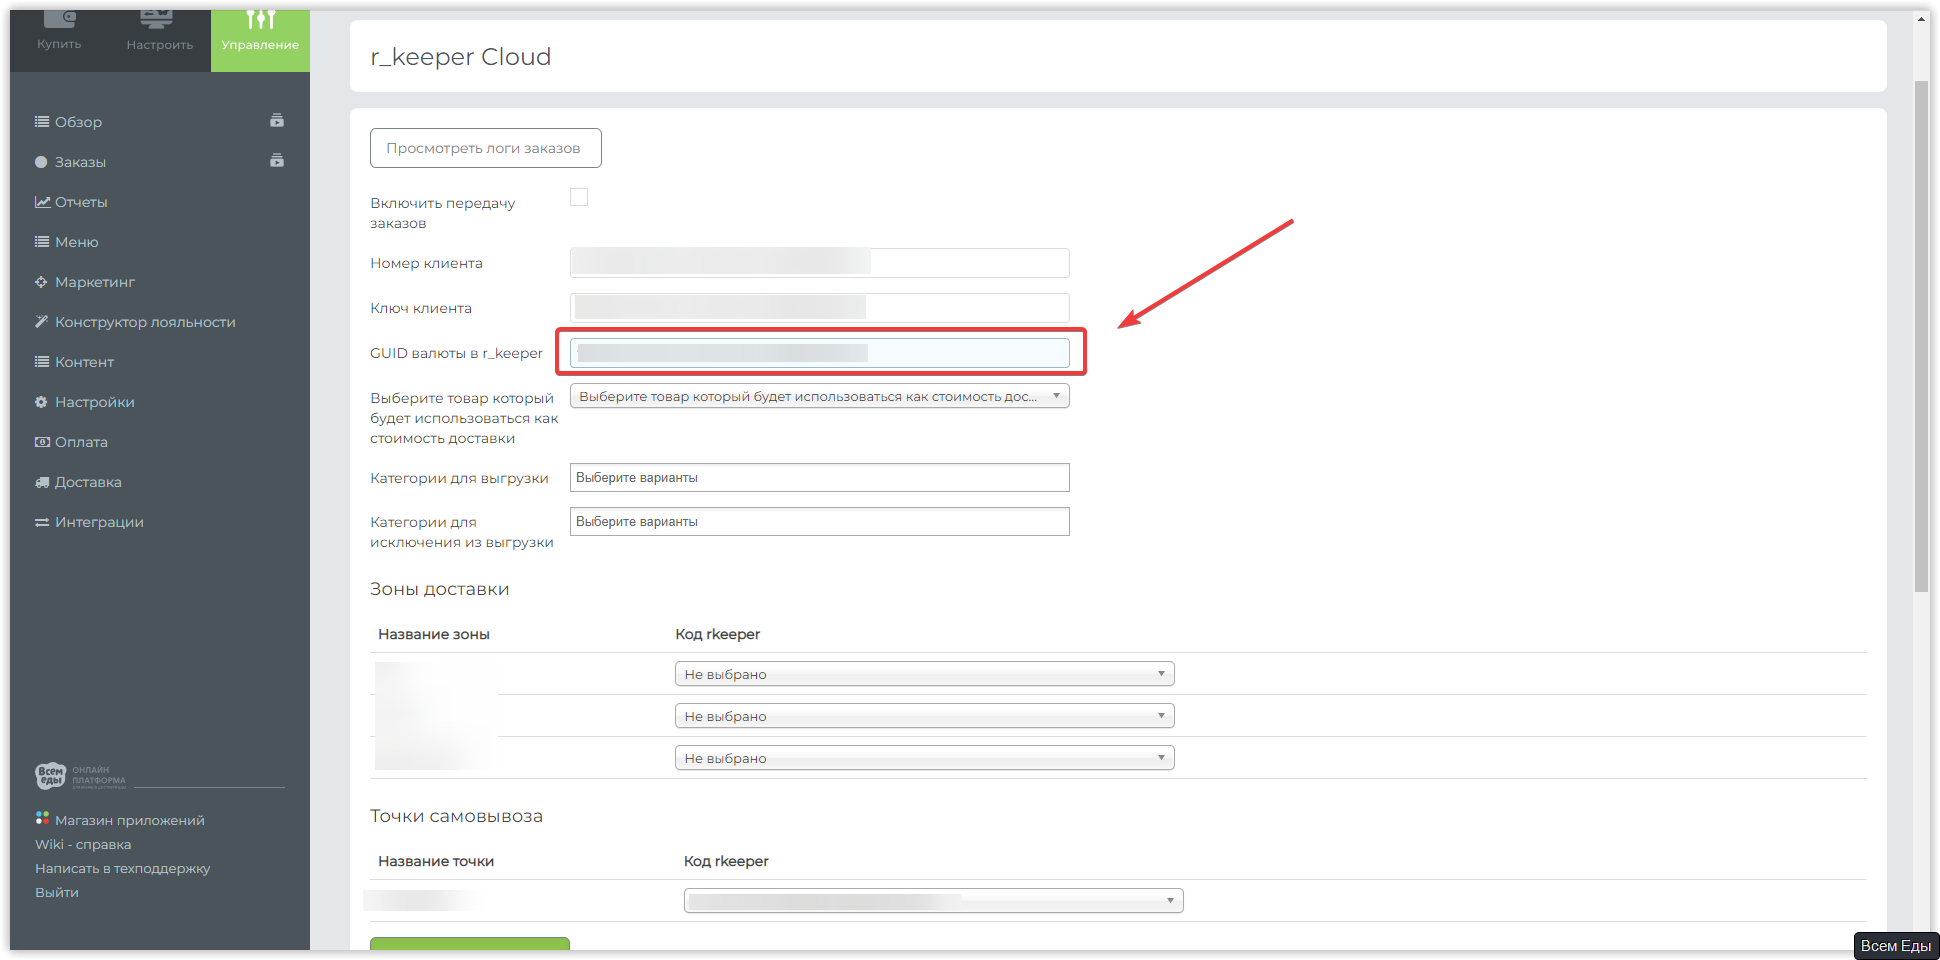Image resolution: width=1940 pixels, height=960 pixels.
Task: Click Выйти to log out
Action: [57, 892]
